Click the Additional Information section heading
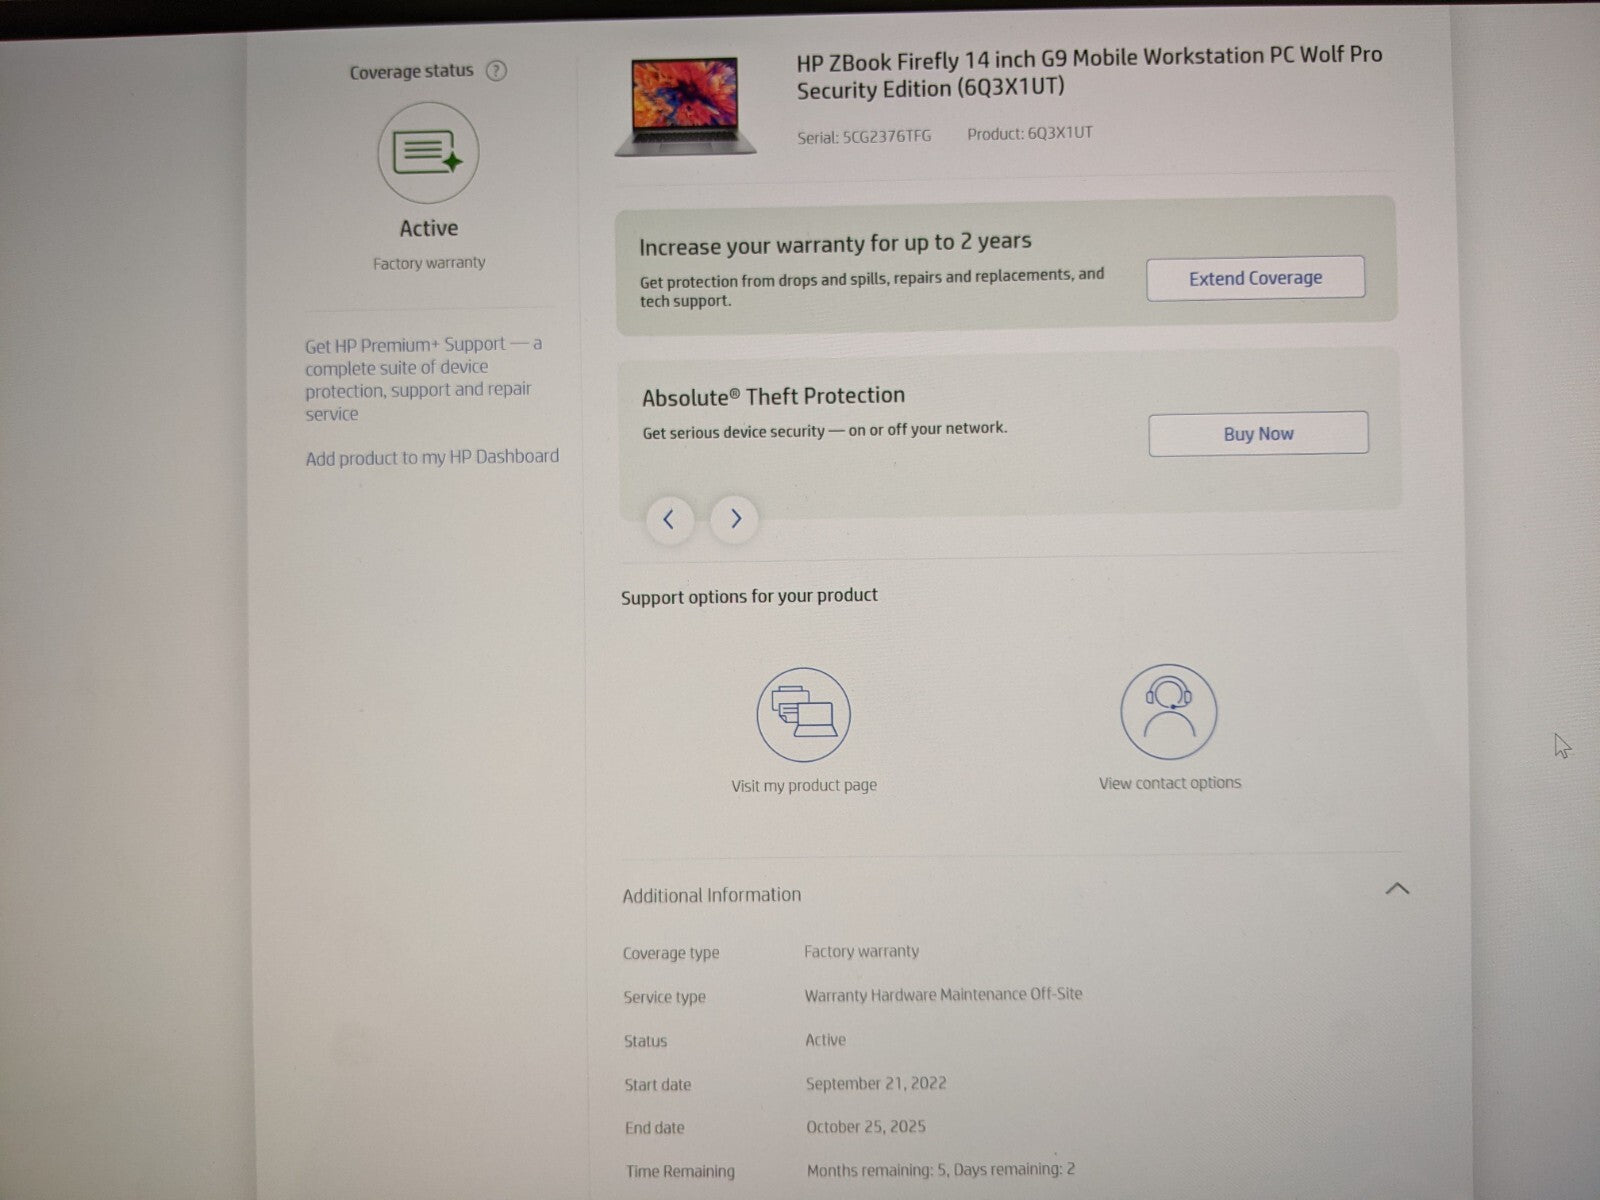Screen dimensions: 1600x1200 pos(711,895)
